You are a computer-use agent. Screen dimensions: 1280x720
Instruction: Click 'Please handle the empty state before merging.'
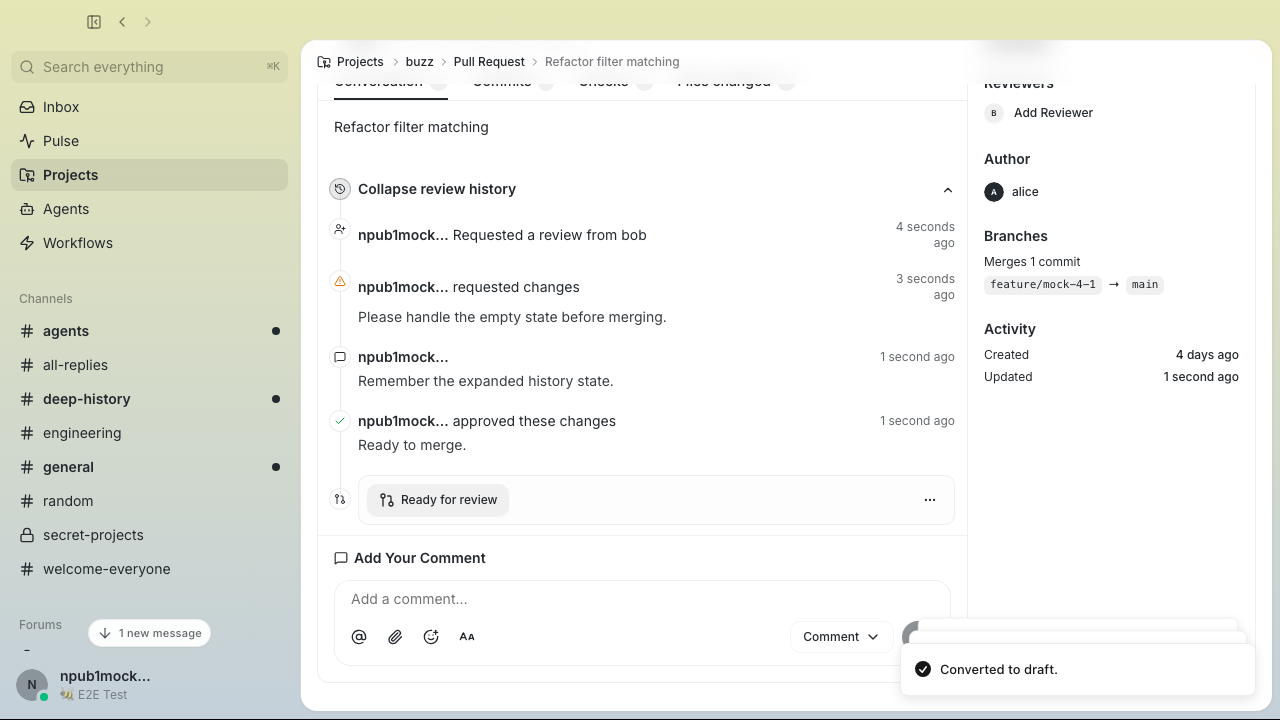point(512,317)
